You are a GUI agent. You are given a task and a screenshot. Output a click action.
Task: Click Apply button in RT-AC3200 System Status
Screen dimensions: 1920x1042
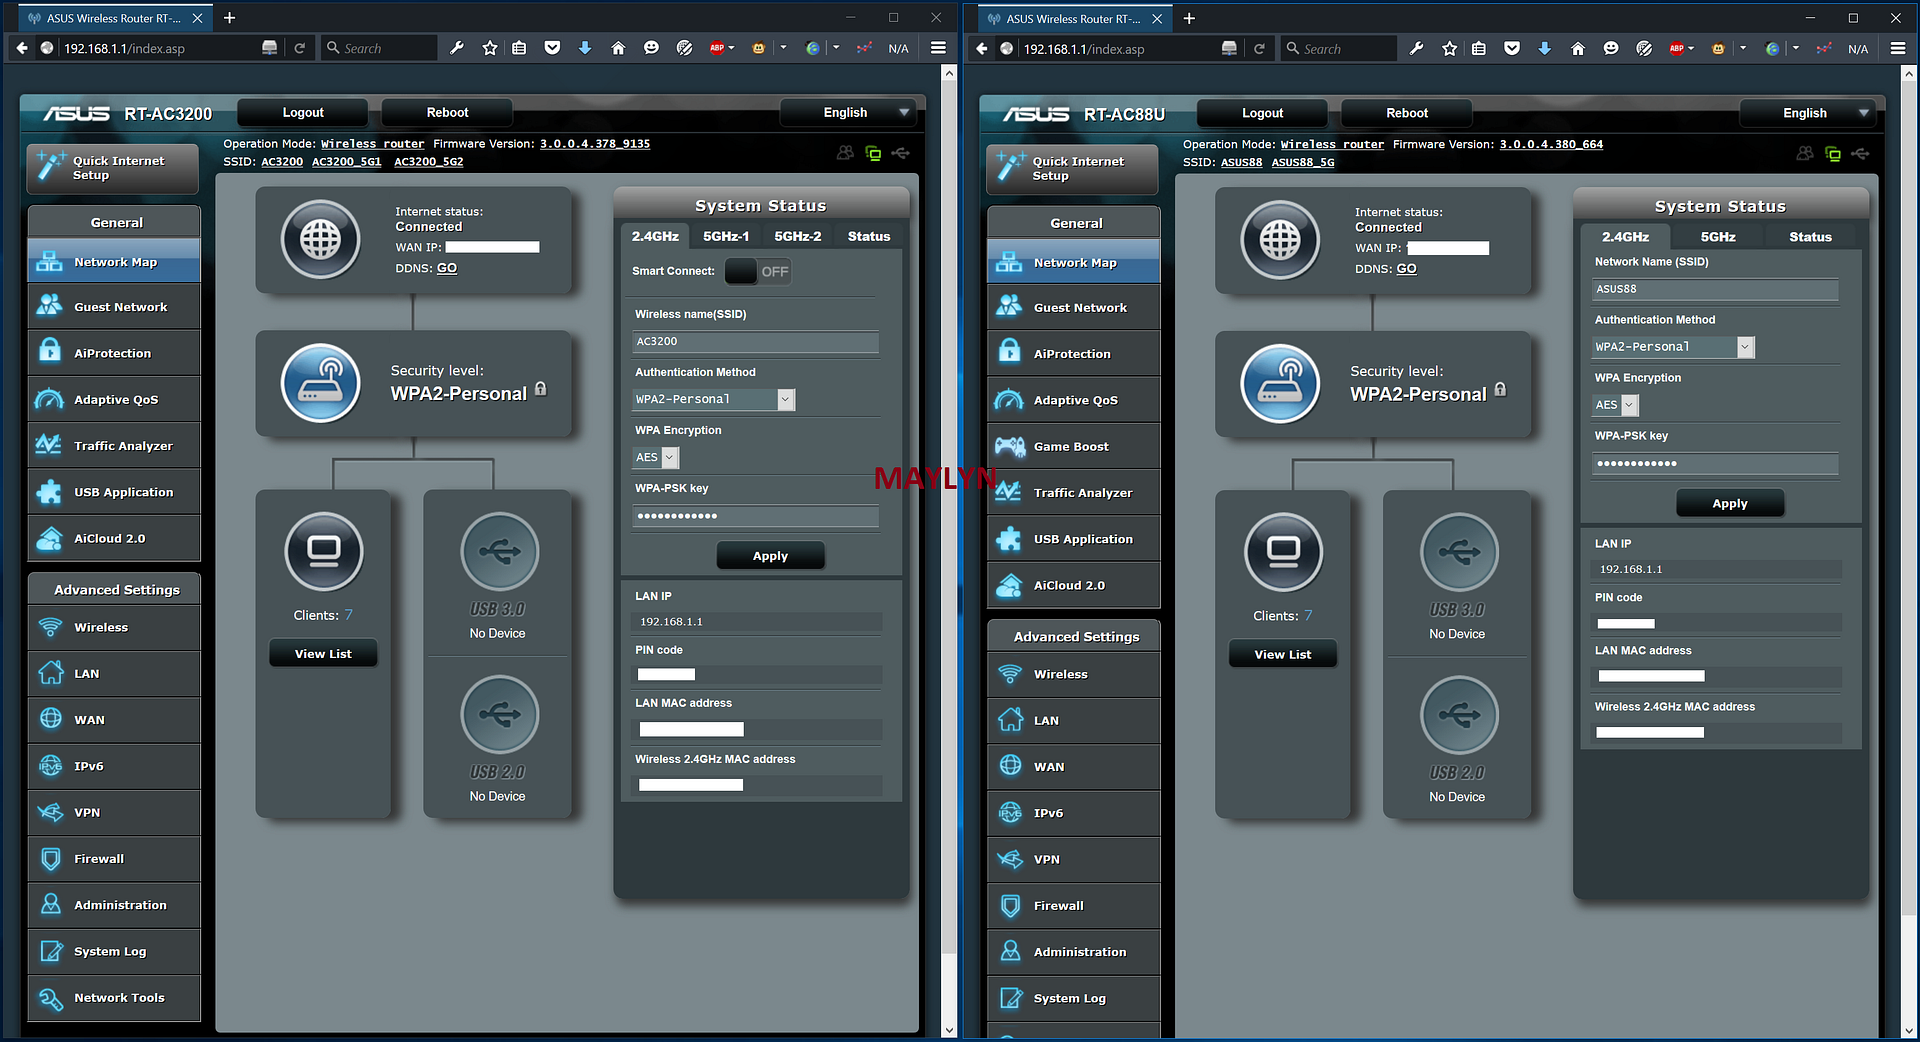coord(770,556)
